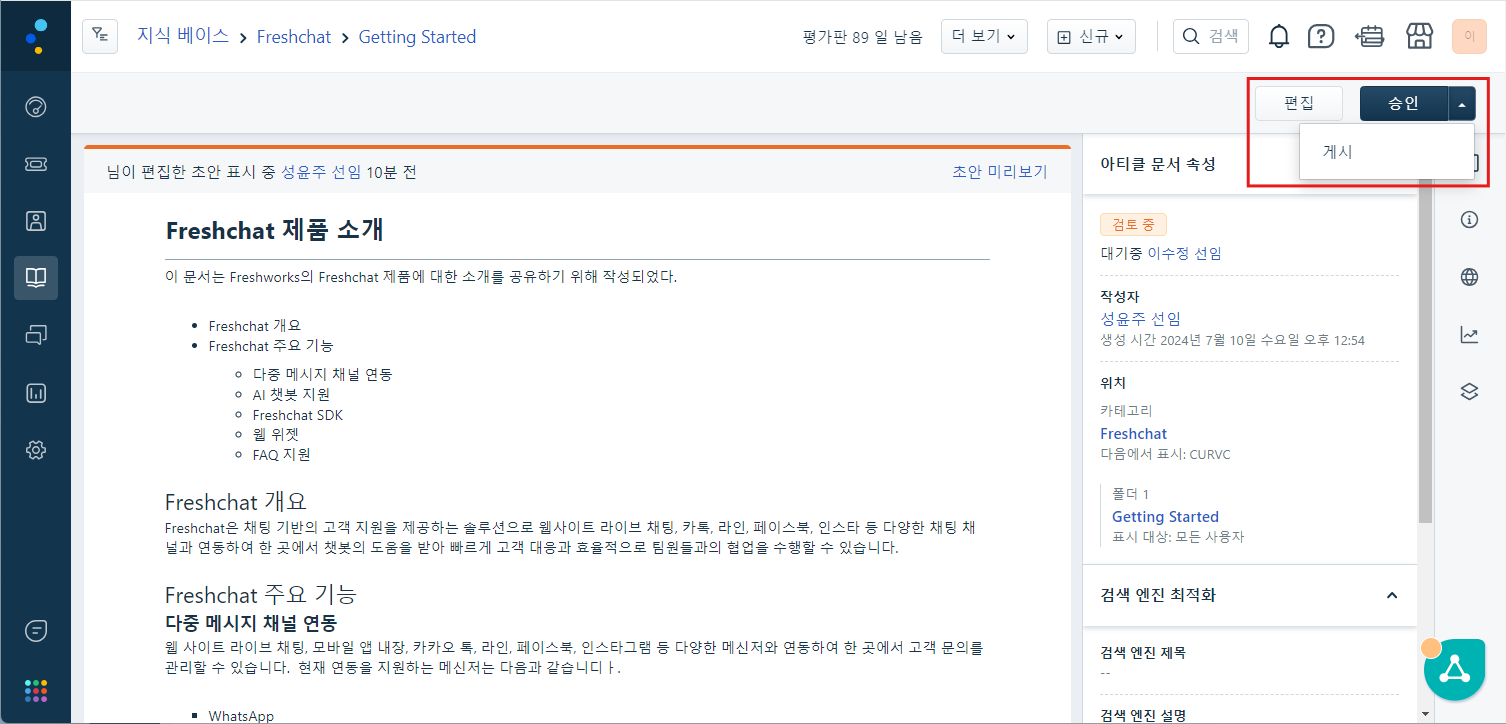Toggle the arrow next to 승인 button
1506x724 pixels.
[1462, 103]
